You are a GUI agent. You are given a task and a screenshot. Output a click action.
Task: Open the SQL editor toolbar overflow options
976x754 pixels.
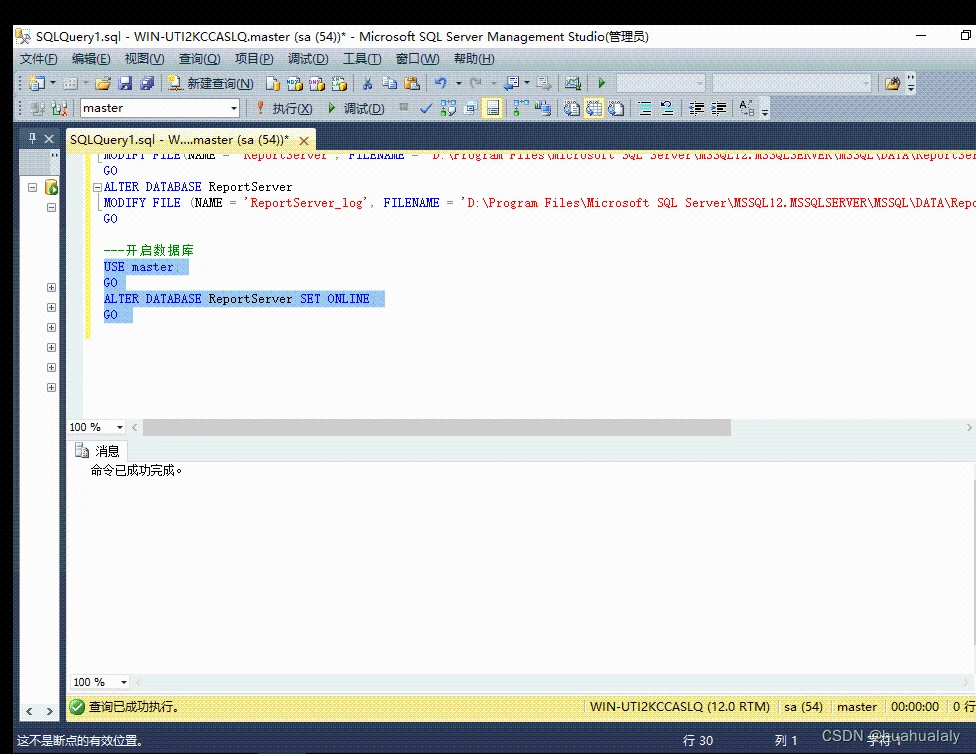(x=765, y=110)
